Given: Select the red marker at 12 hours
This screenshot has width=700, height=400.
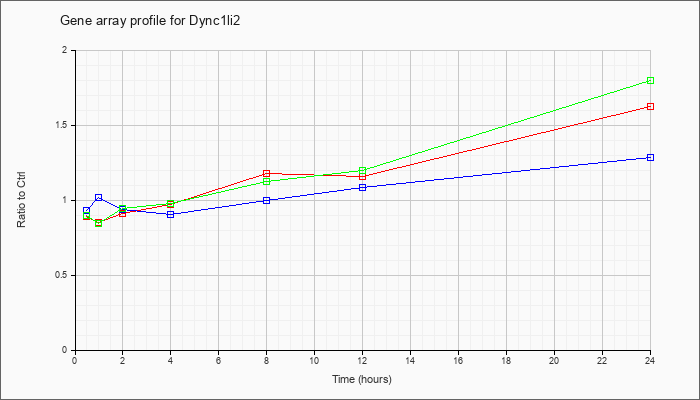Looking at the screenshot, I should (x=362, y=176).
